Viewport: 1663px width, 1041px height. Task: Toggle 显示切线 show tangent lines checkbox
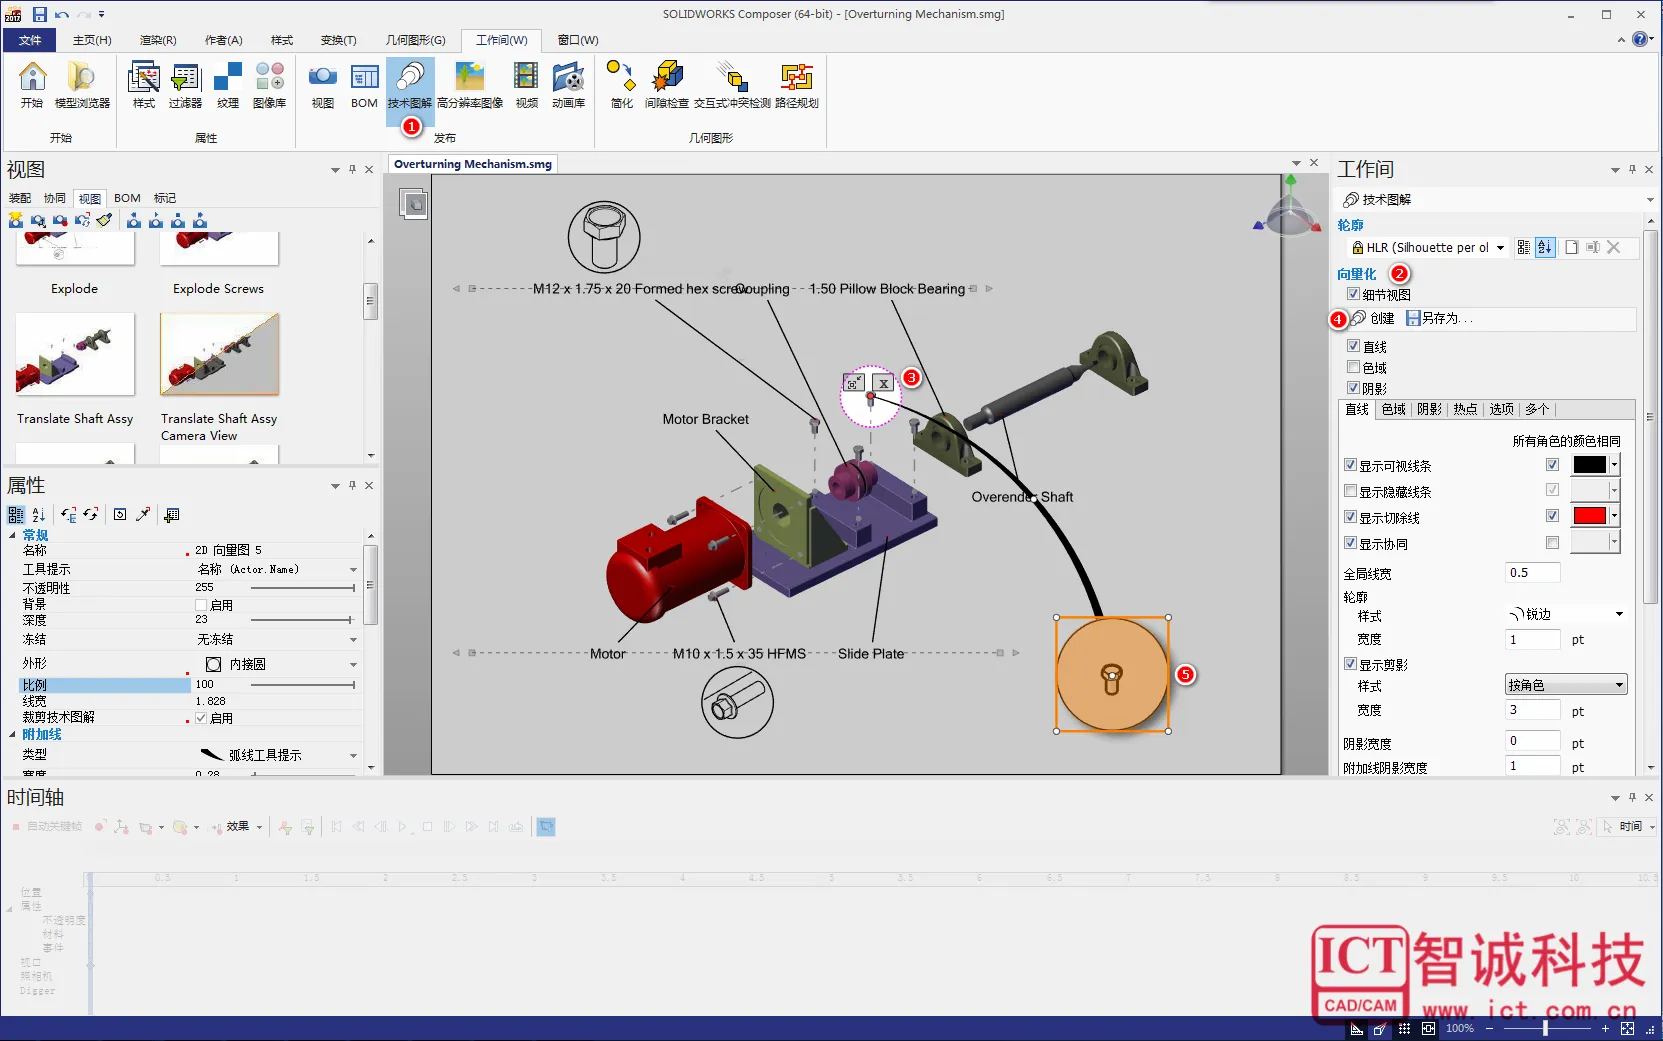1350,517
